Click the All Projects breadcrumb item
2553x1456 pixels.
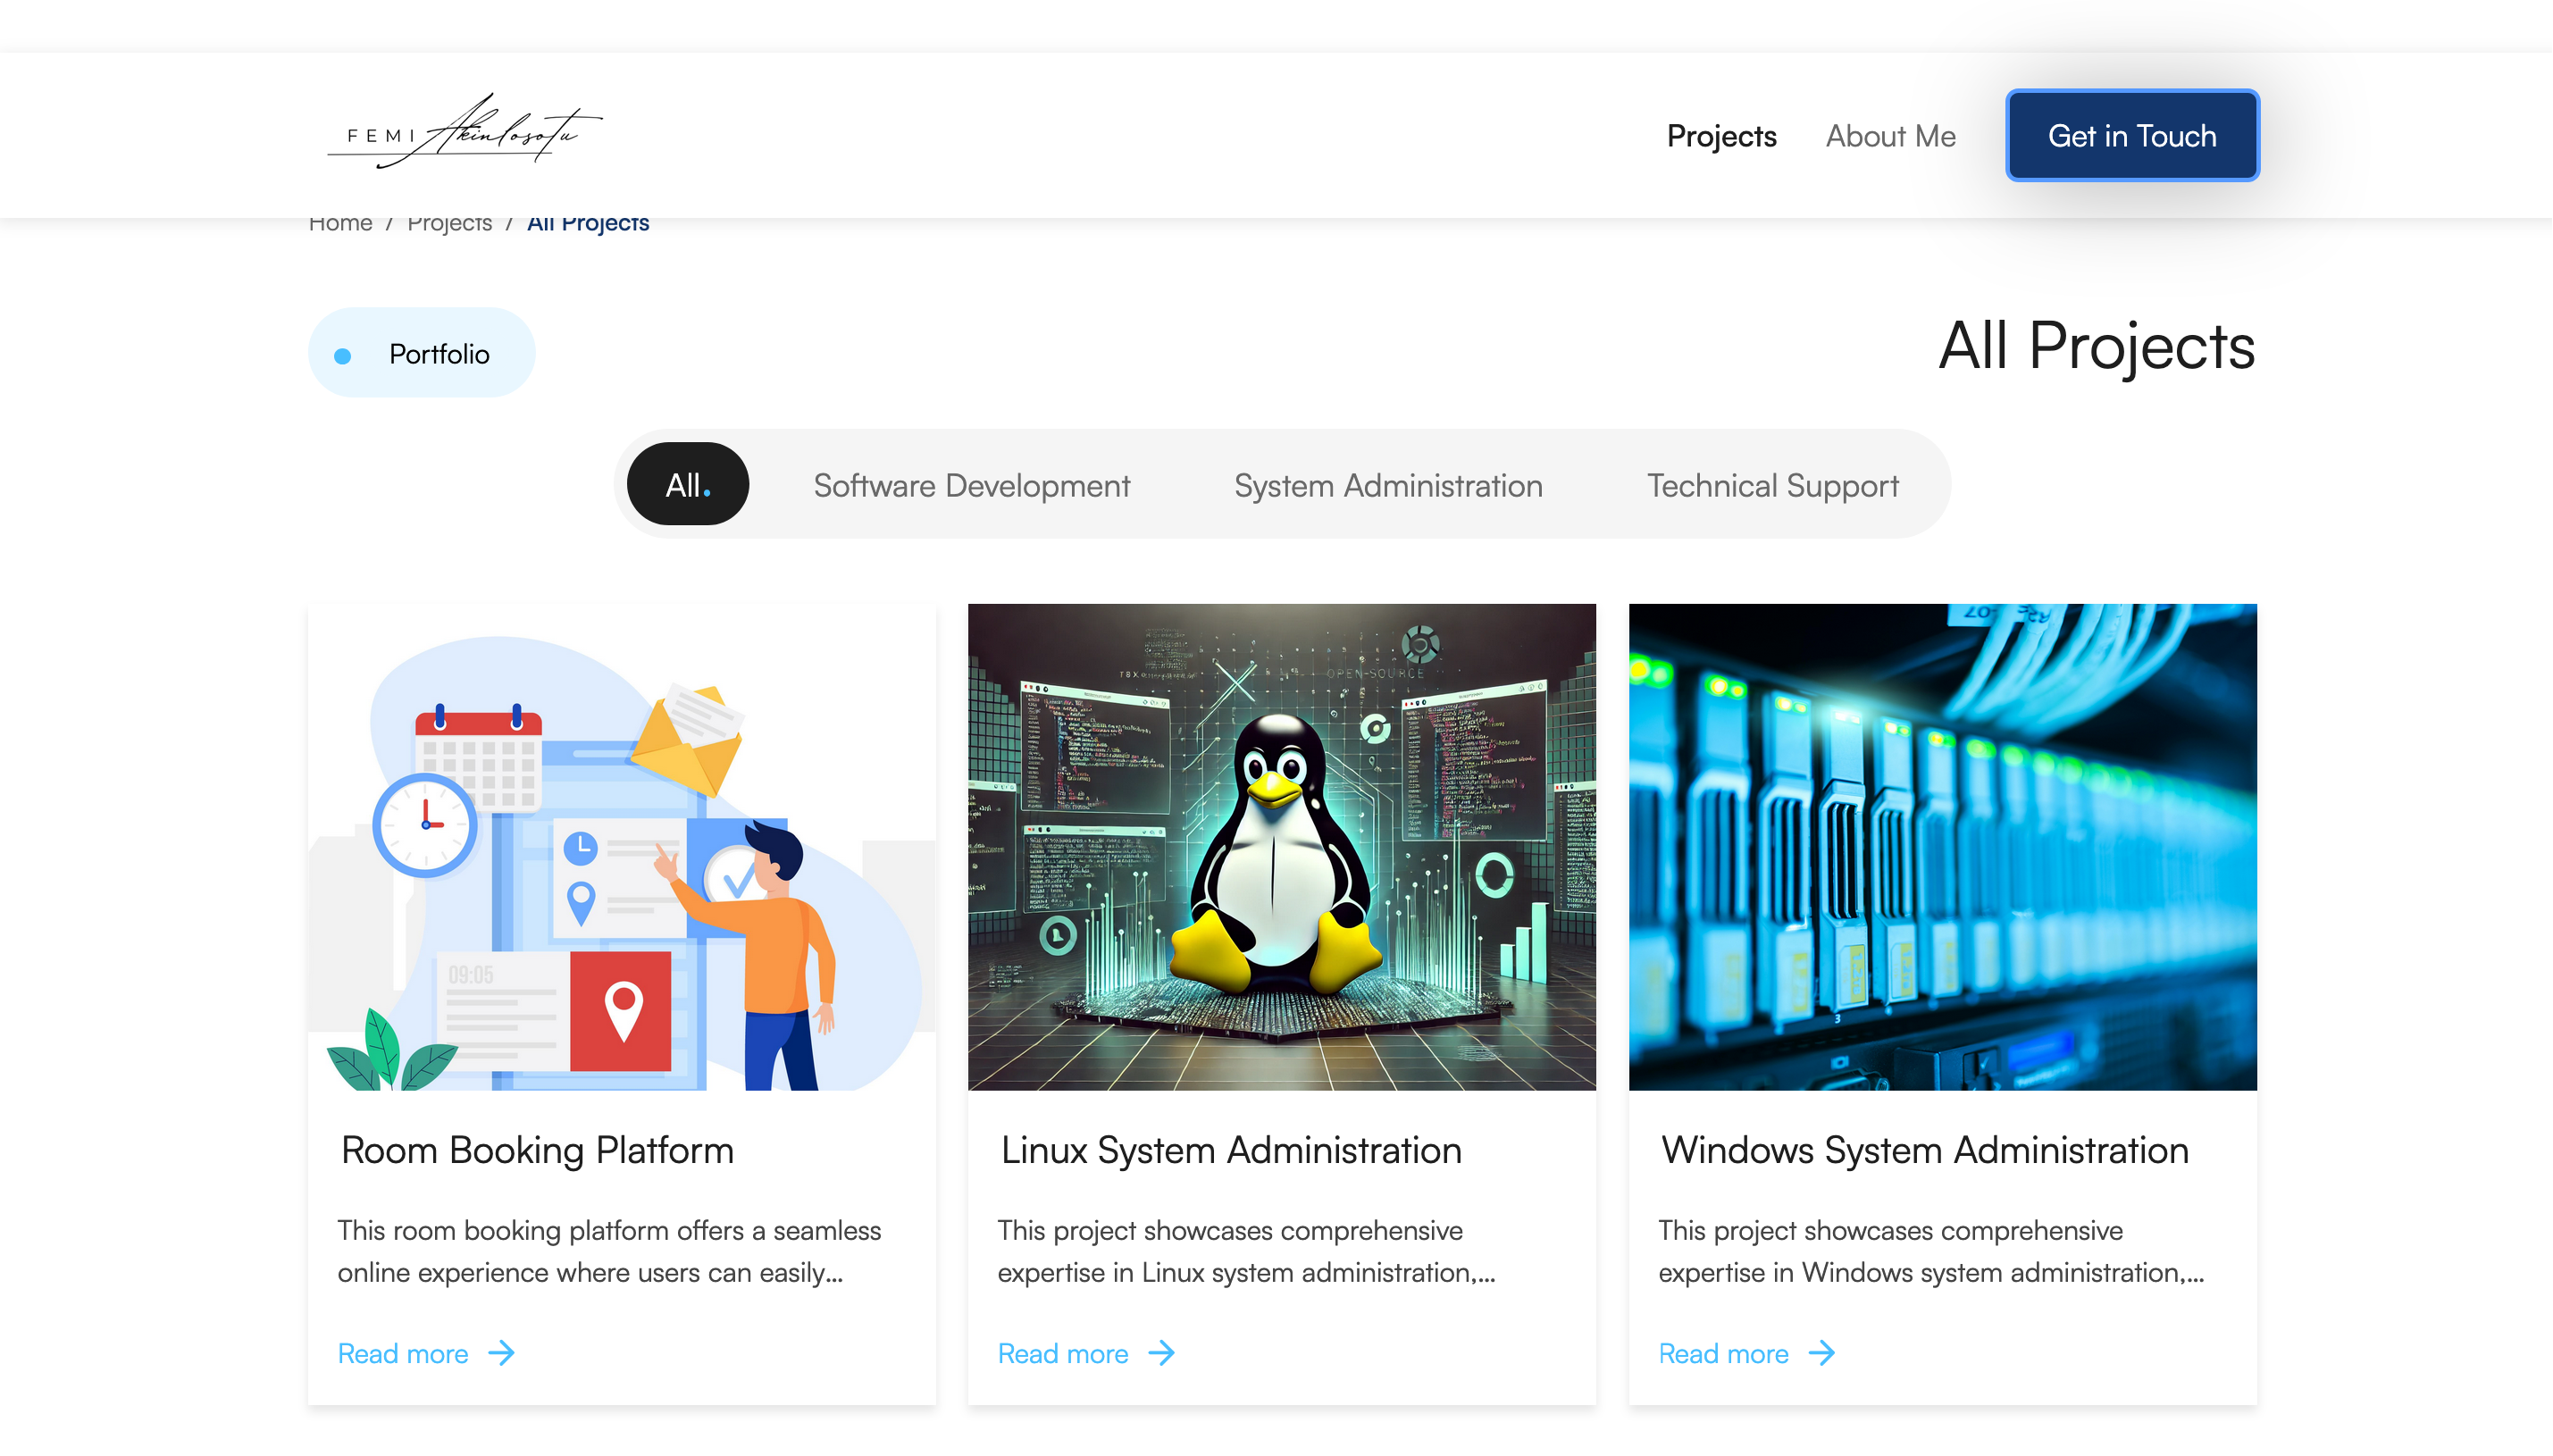(x=588, y=224)
